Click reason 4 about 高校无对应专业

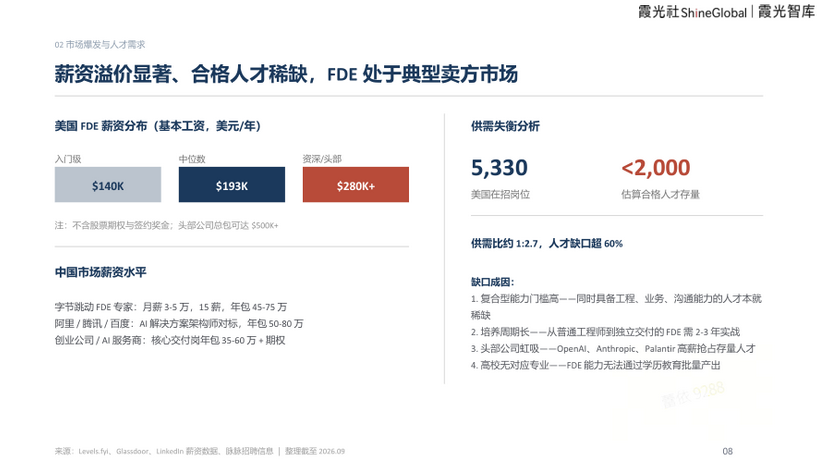[596, 365]
